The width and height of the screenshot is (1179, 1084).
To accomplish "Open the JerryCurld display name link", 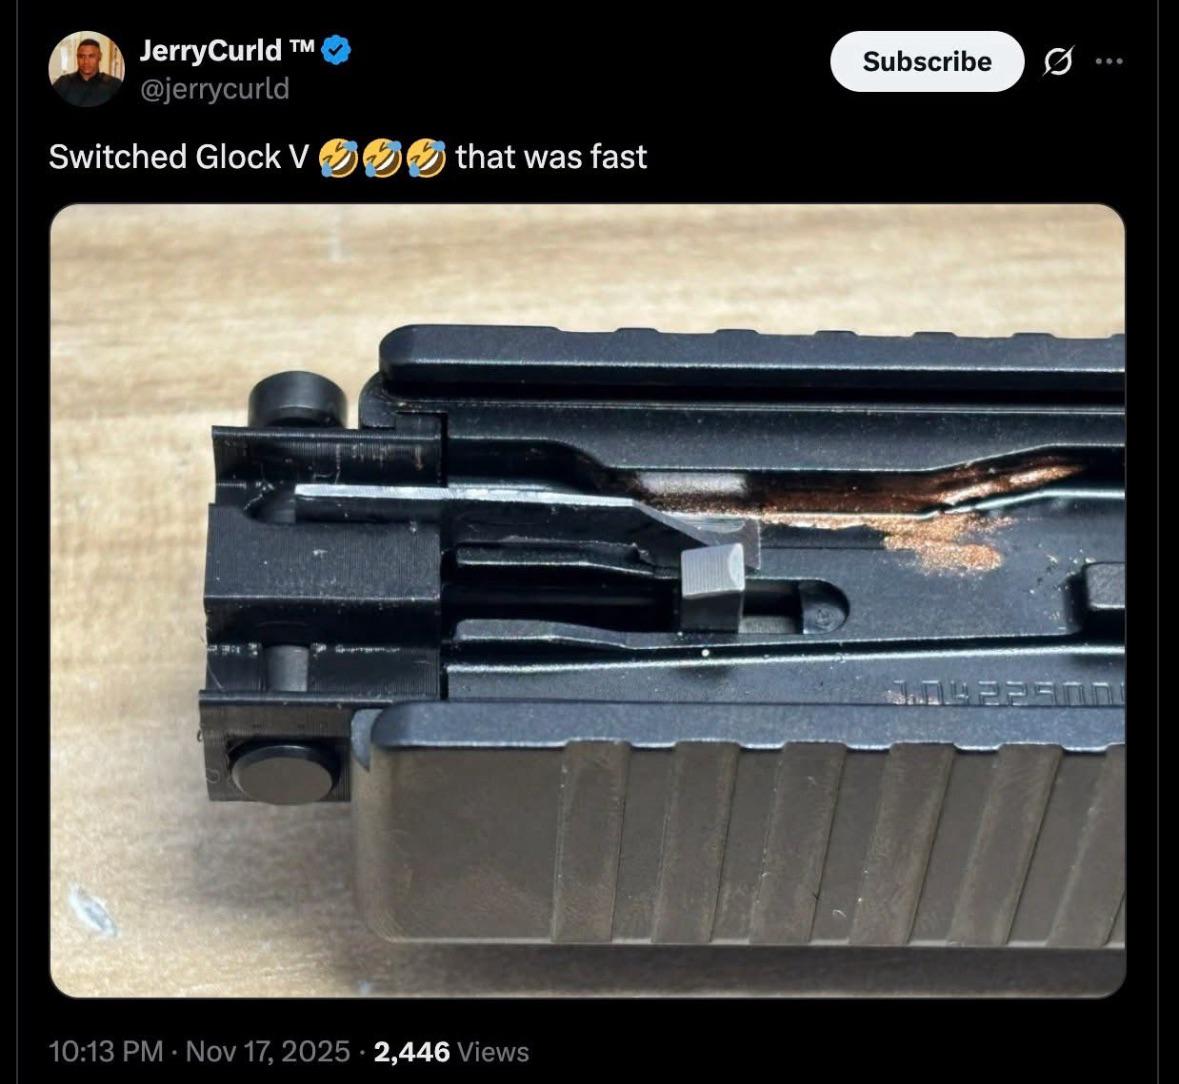I will coord(211,51).
